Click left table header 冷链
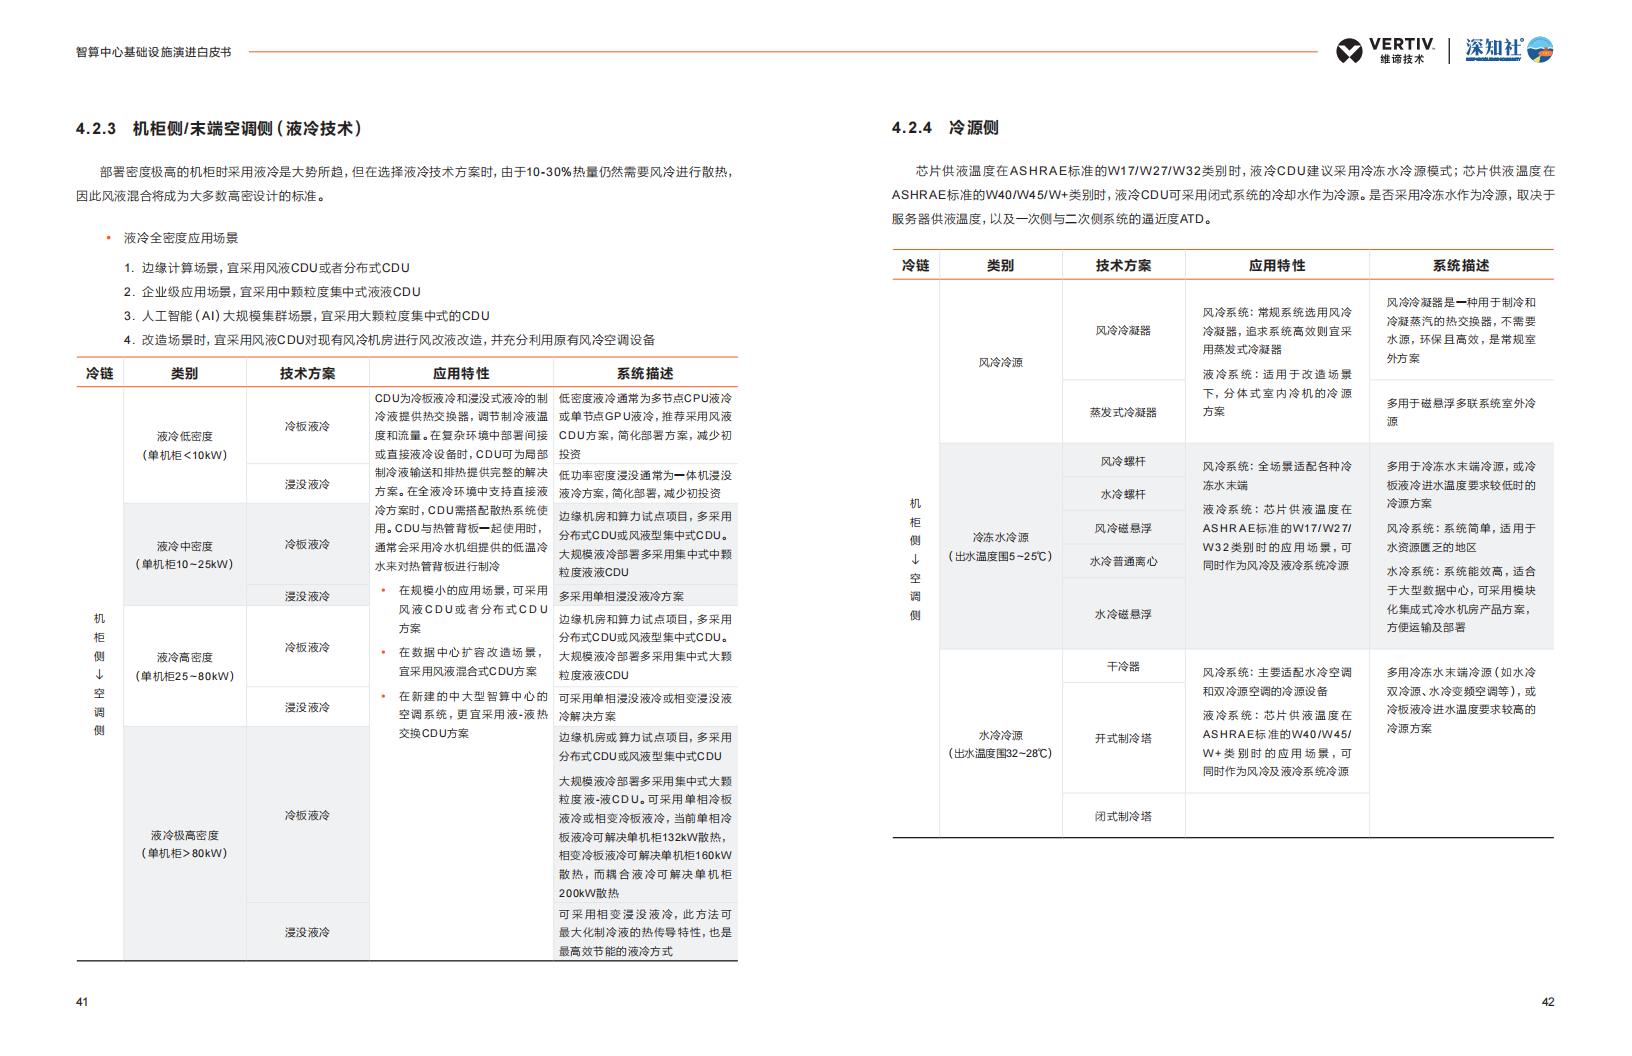Image resolution: width=1632 pixels, height=1056 pixels. click(99, 373)
